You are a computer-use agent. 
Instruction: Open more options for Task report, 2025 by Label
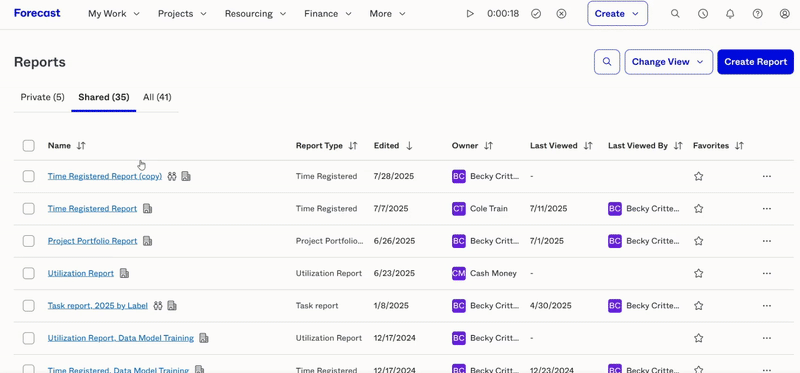767,306
